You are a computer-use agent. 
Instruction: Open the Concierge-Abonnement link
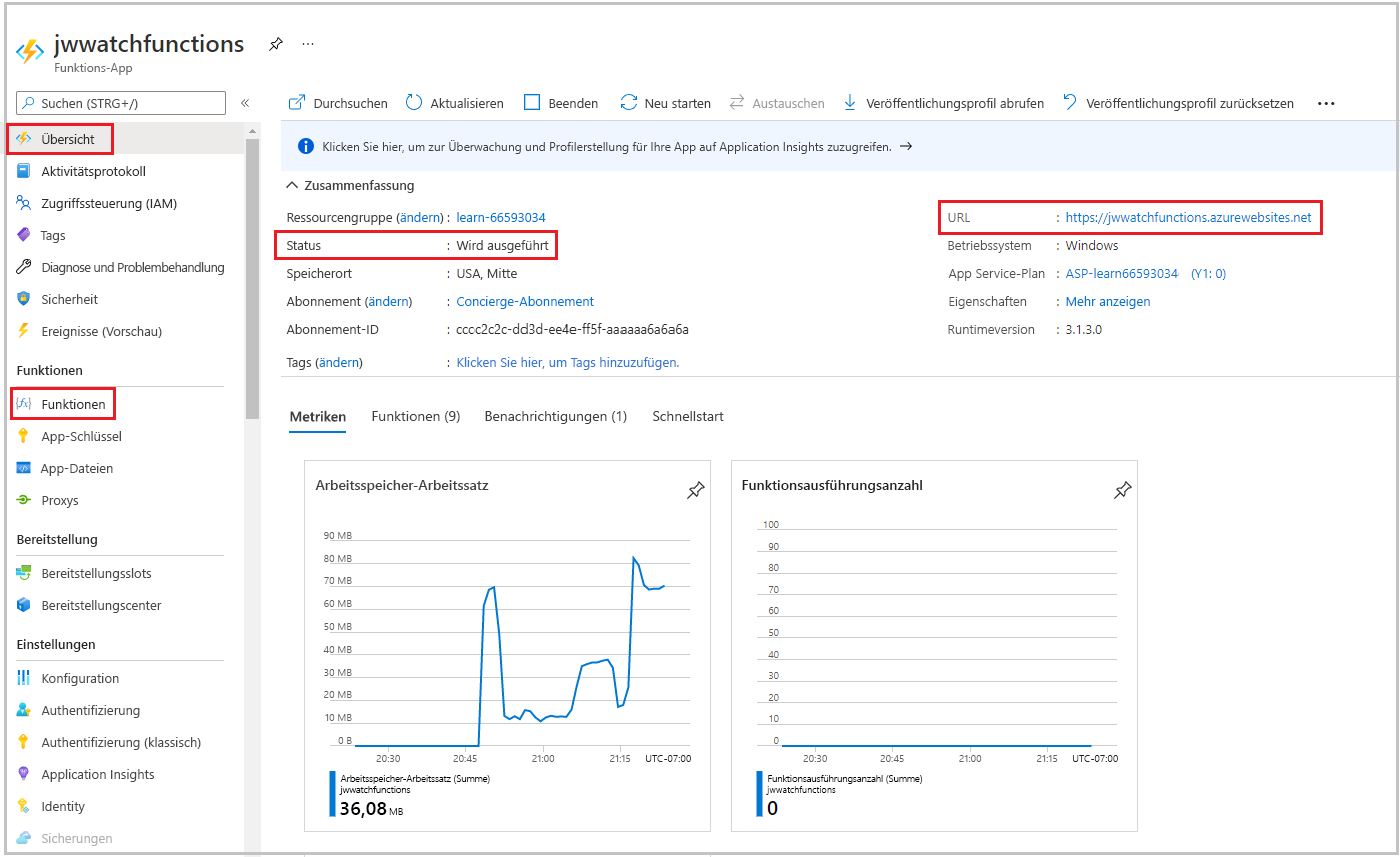(x=525, y=301)
